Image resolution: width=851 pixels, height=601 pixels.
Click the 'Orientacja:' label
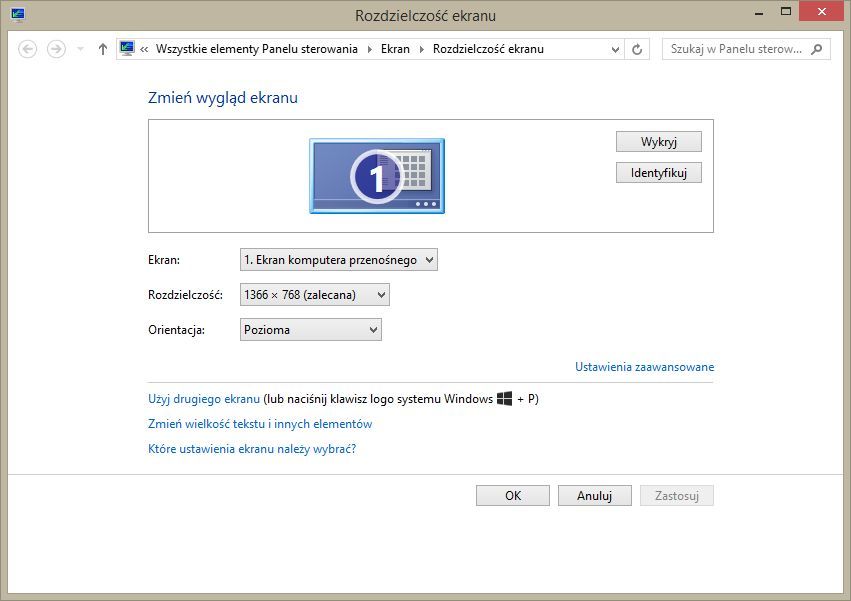coord(176,330)
